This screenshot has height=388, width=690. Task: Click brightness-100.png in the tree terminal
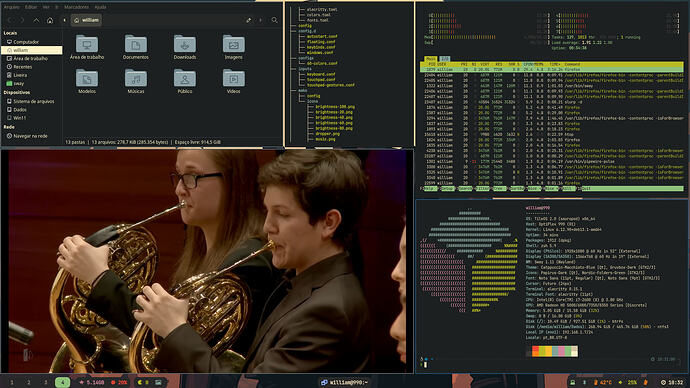coord(335,106)
